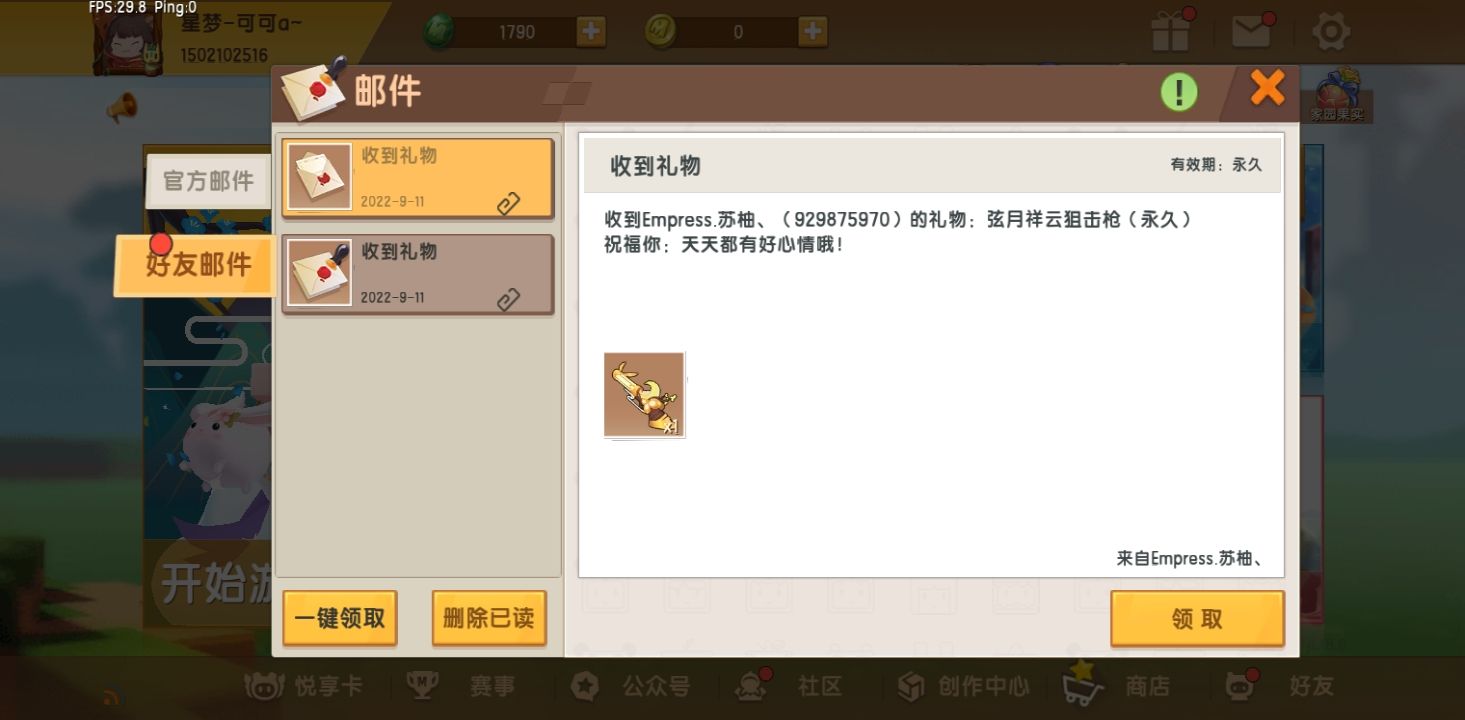Close the 邮件 mail dialog
The height and width of the screenshot is (720, 1465).
1267,89
